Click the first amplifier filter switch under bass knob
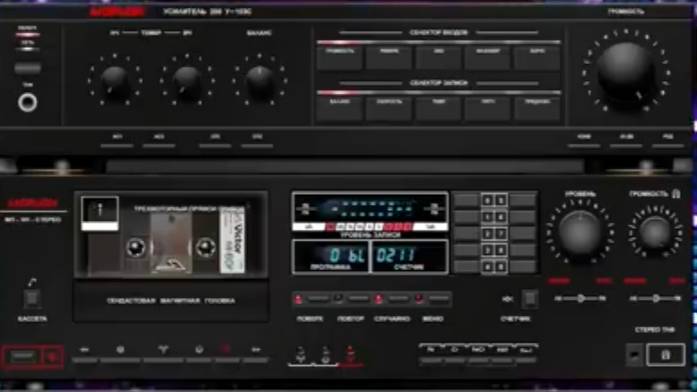697x392 pixels. [117, 145]
